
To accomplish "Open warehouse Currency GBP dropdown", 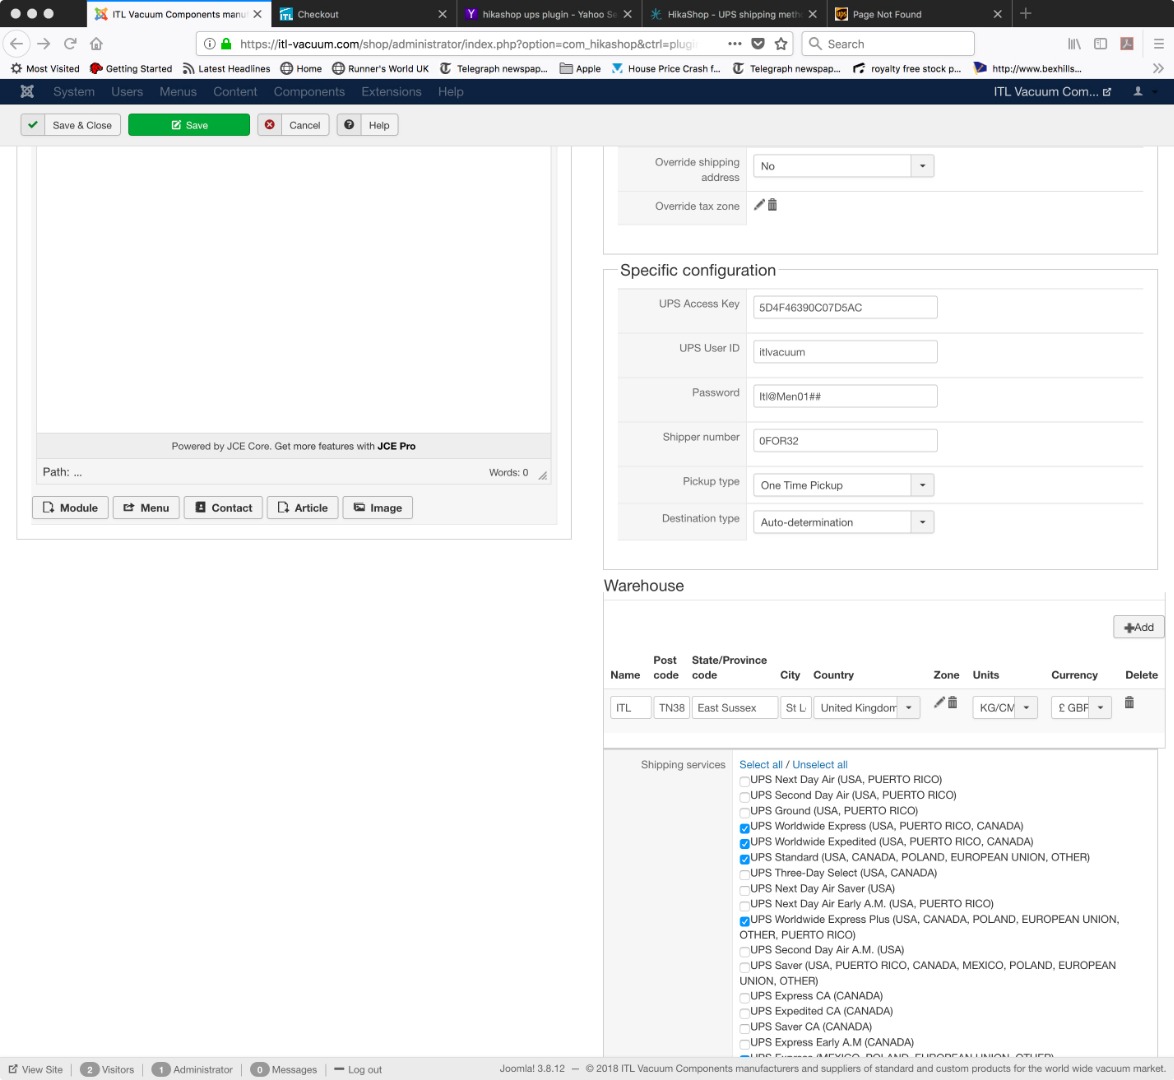I will tap(1081, 707).
